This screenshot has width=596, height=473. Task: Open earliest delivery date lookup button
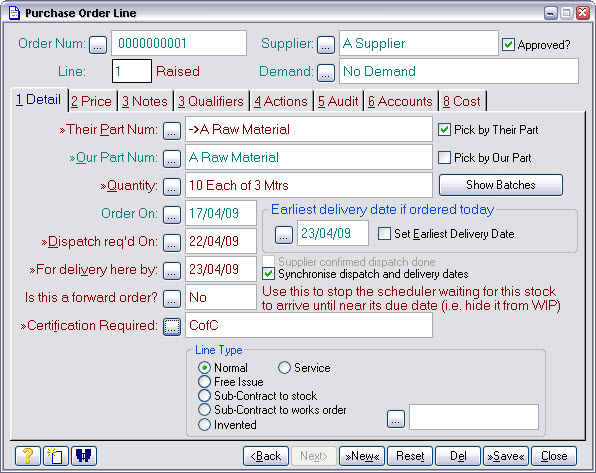coord(284,235)
